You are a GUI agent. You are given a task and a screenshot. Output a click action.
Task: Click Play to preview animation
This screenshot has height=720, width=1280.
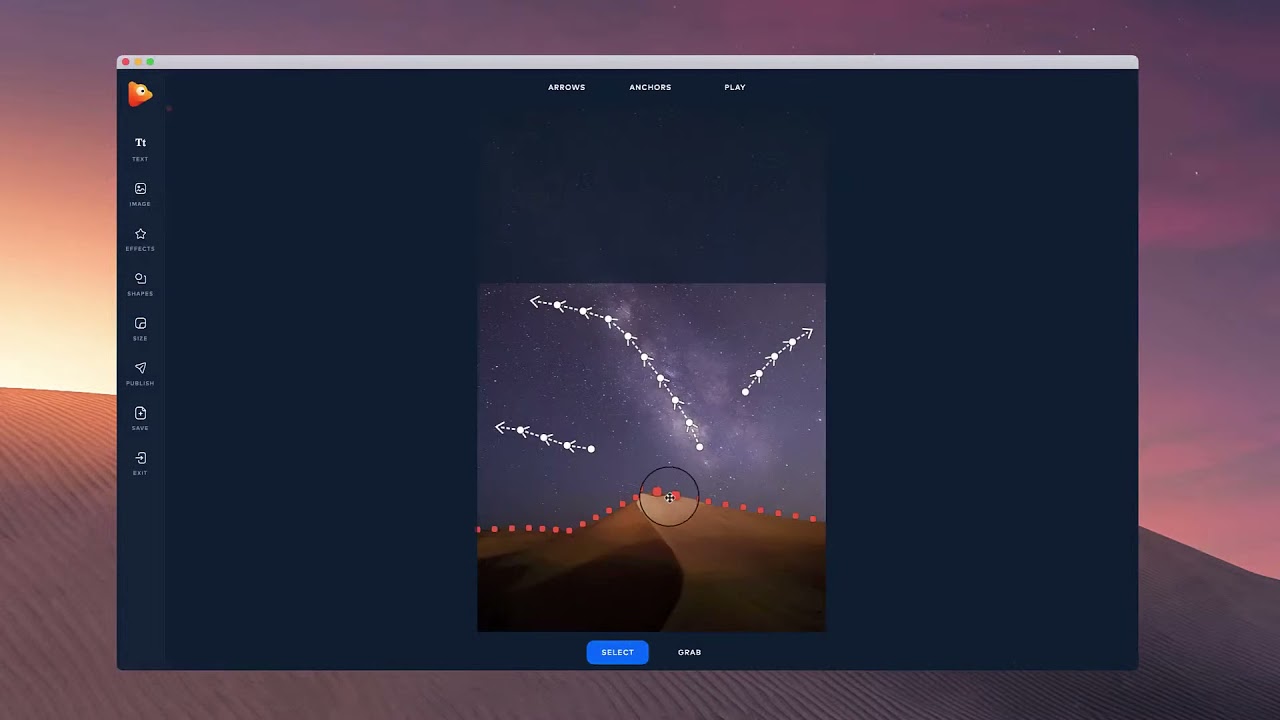(x=735, y=87)
